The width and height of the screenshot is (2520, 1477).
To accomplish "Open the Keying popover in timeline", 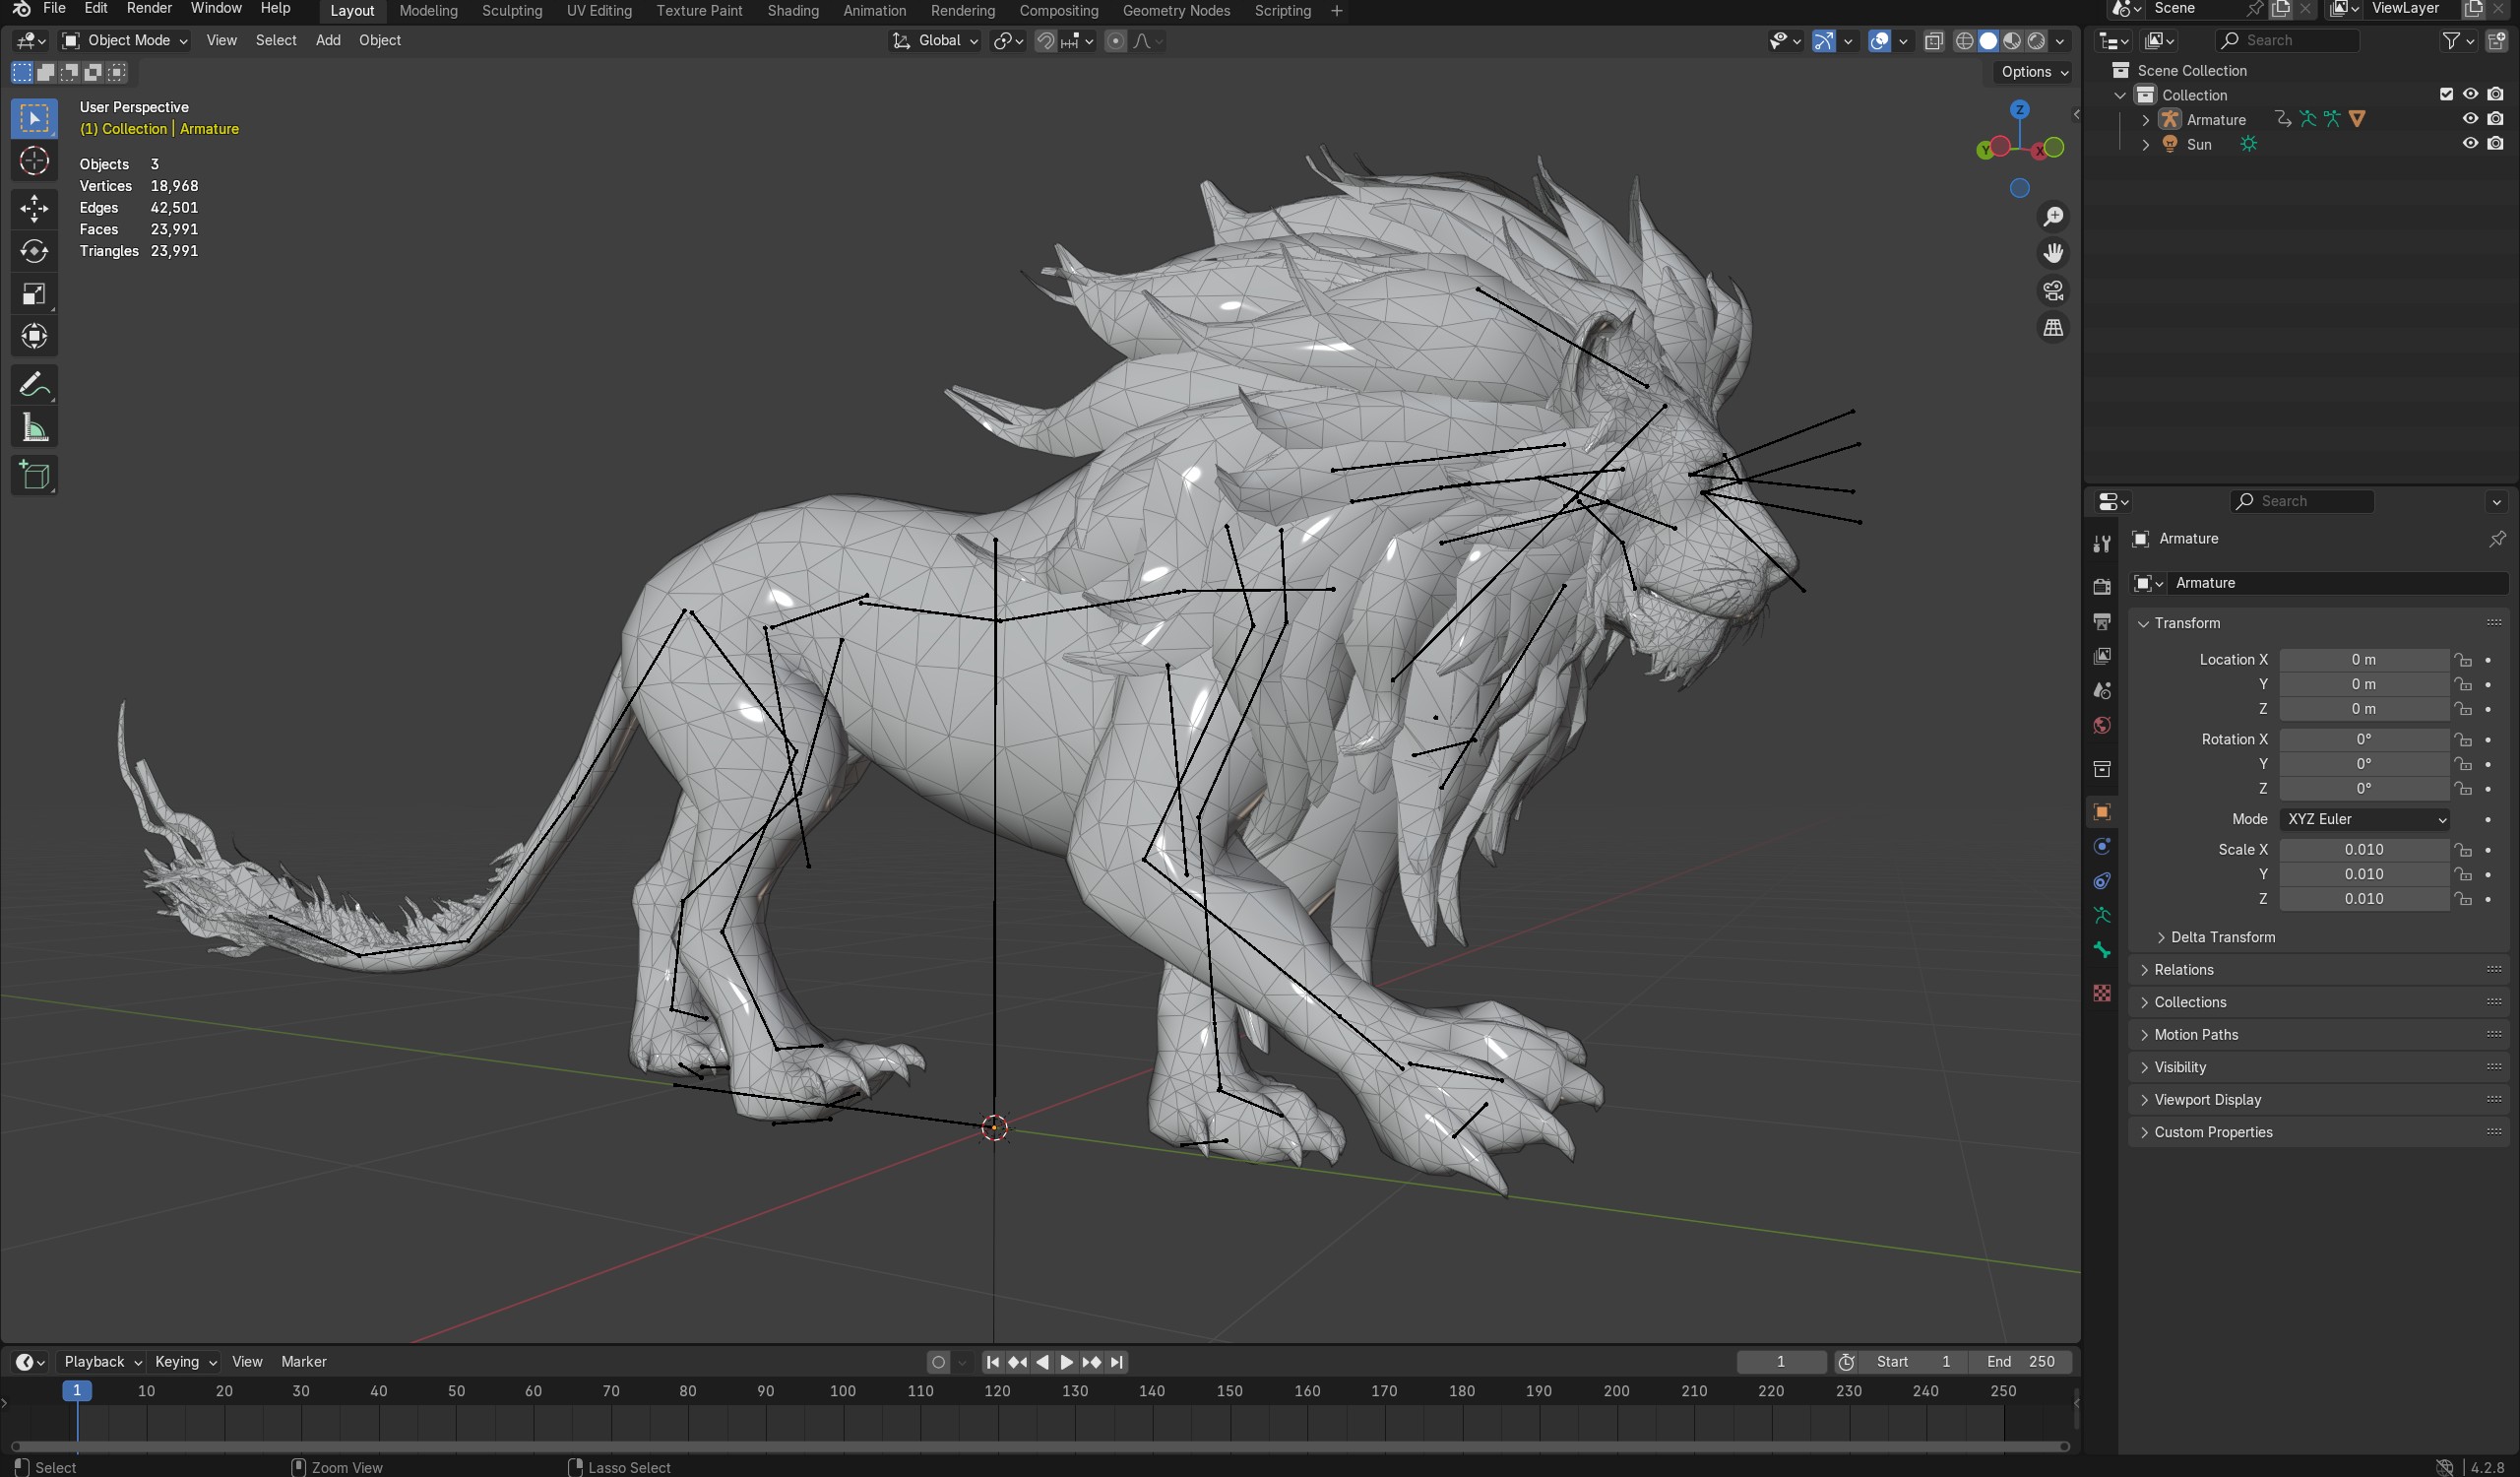I will coord(185,1361).
